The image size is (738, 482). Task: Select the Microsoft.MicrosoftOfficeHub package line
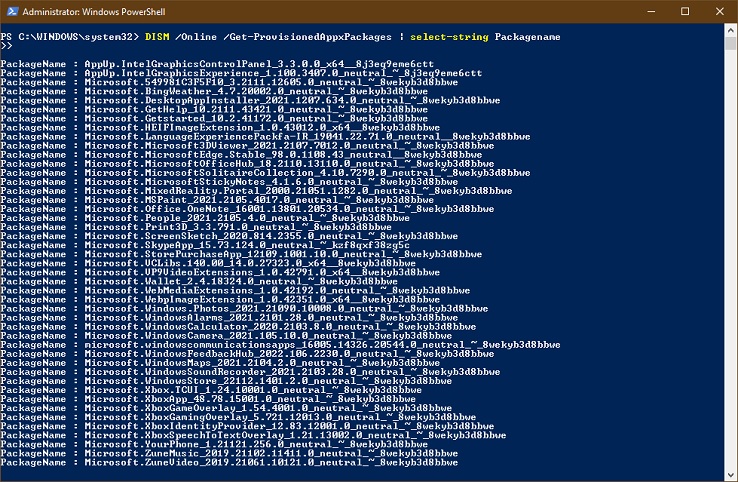coord(247,164)
